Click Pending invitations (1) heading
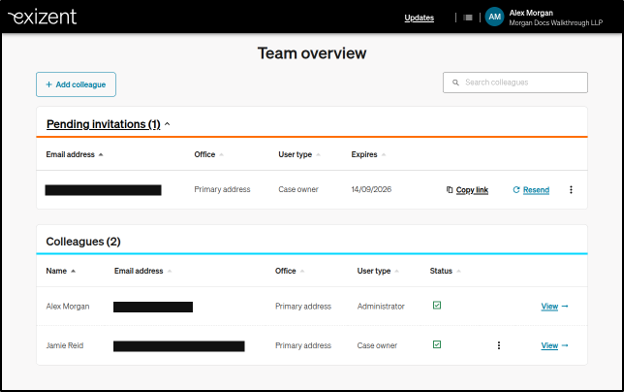Screen dimensions: 624x392 click(103, 124)
